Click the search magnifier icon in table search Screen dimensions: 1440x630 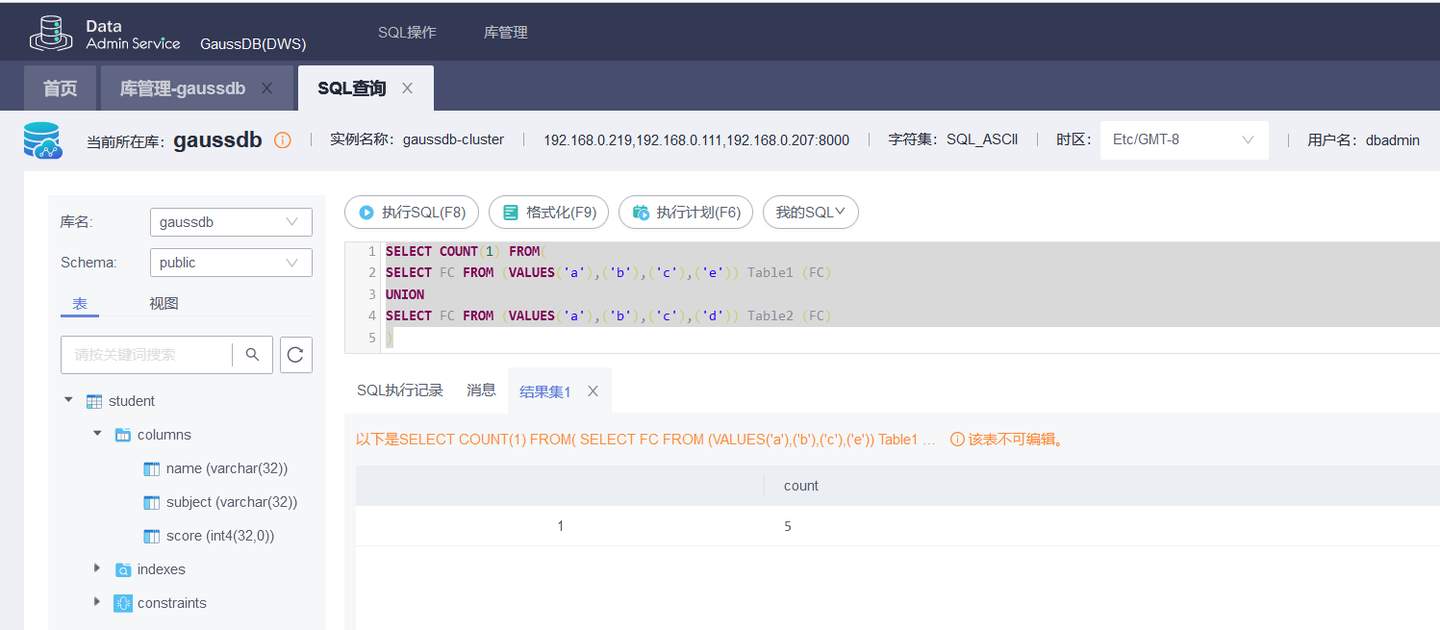click(252, 354)
